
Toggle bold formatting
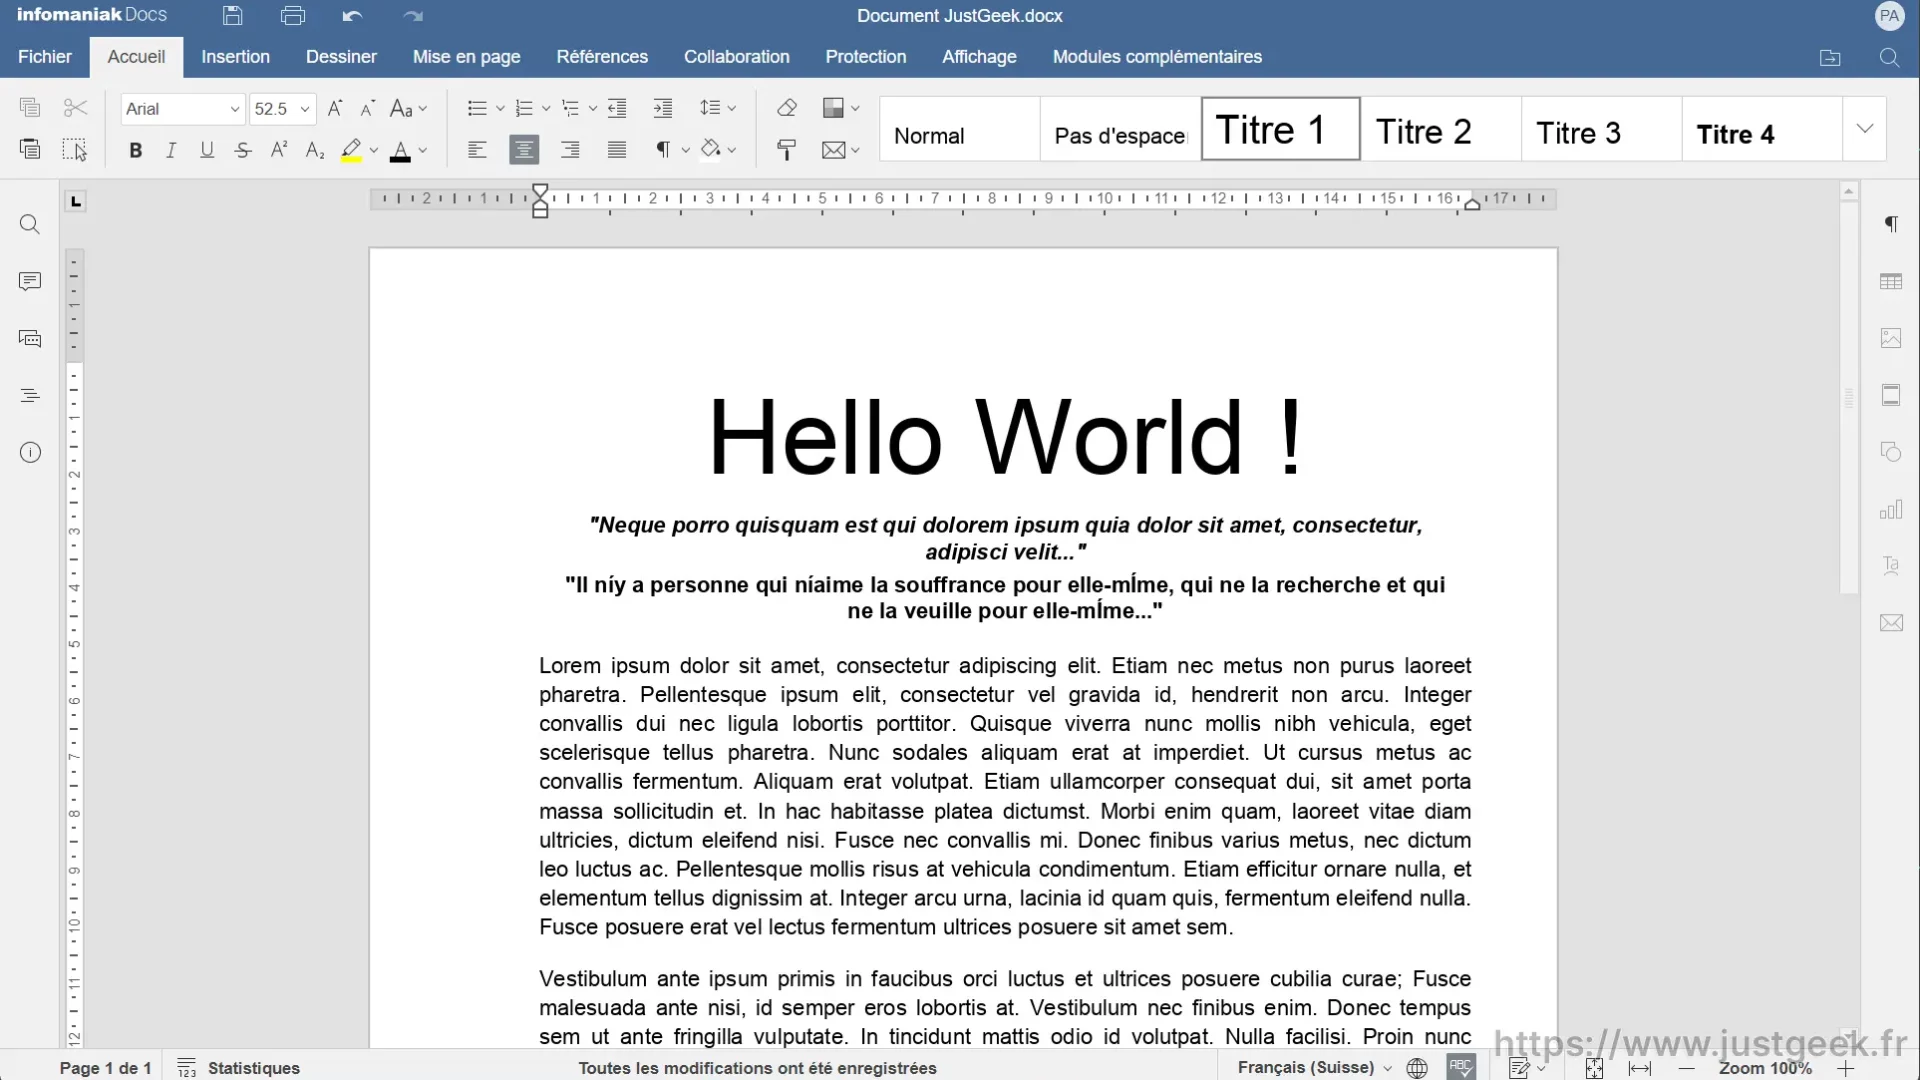[136, 150]
